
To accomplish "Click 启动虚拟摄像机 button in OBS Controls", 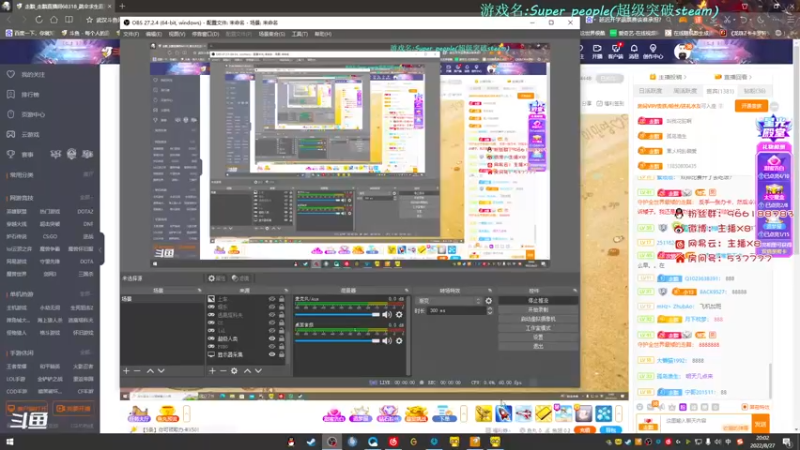I will point(538,319).
